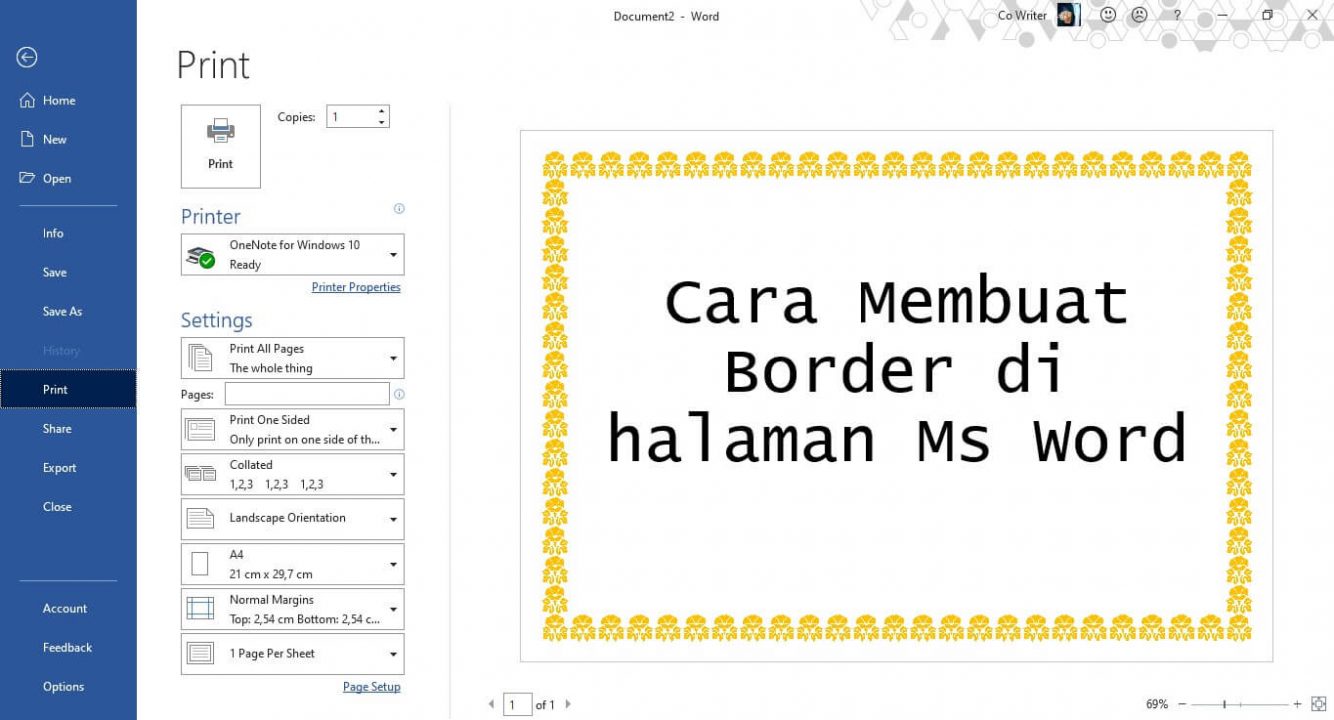
Task: Open the printer selection dropdown
Action: point(394,254)
